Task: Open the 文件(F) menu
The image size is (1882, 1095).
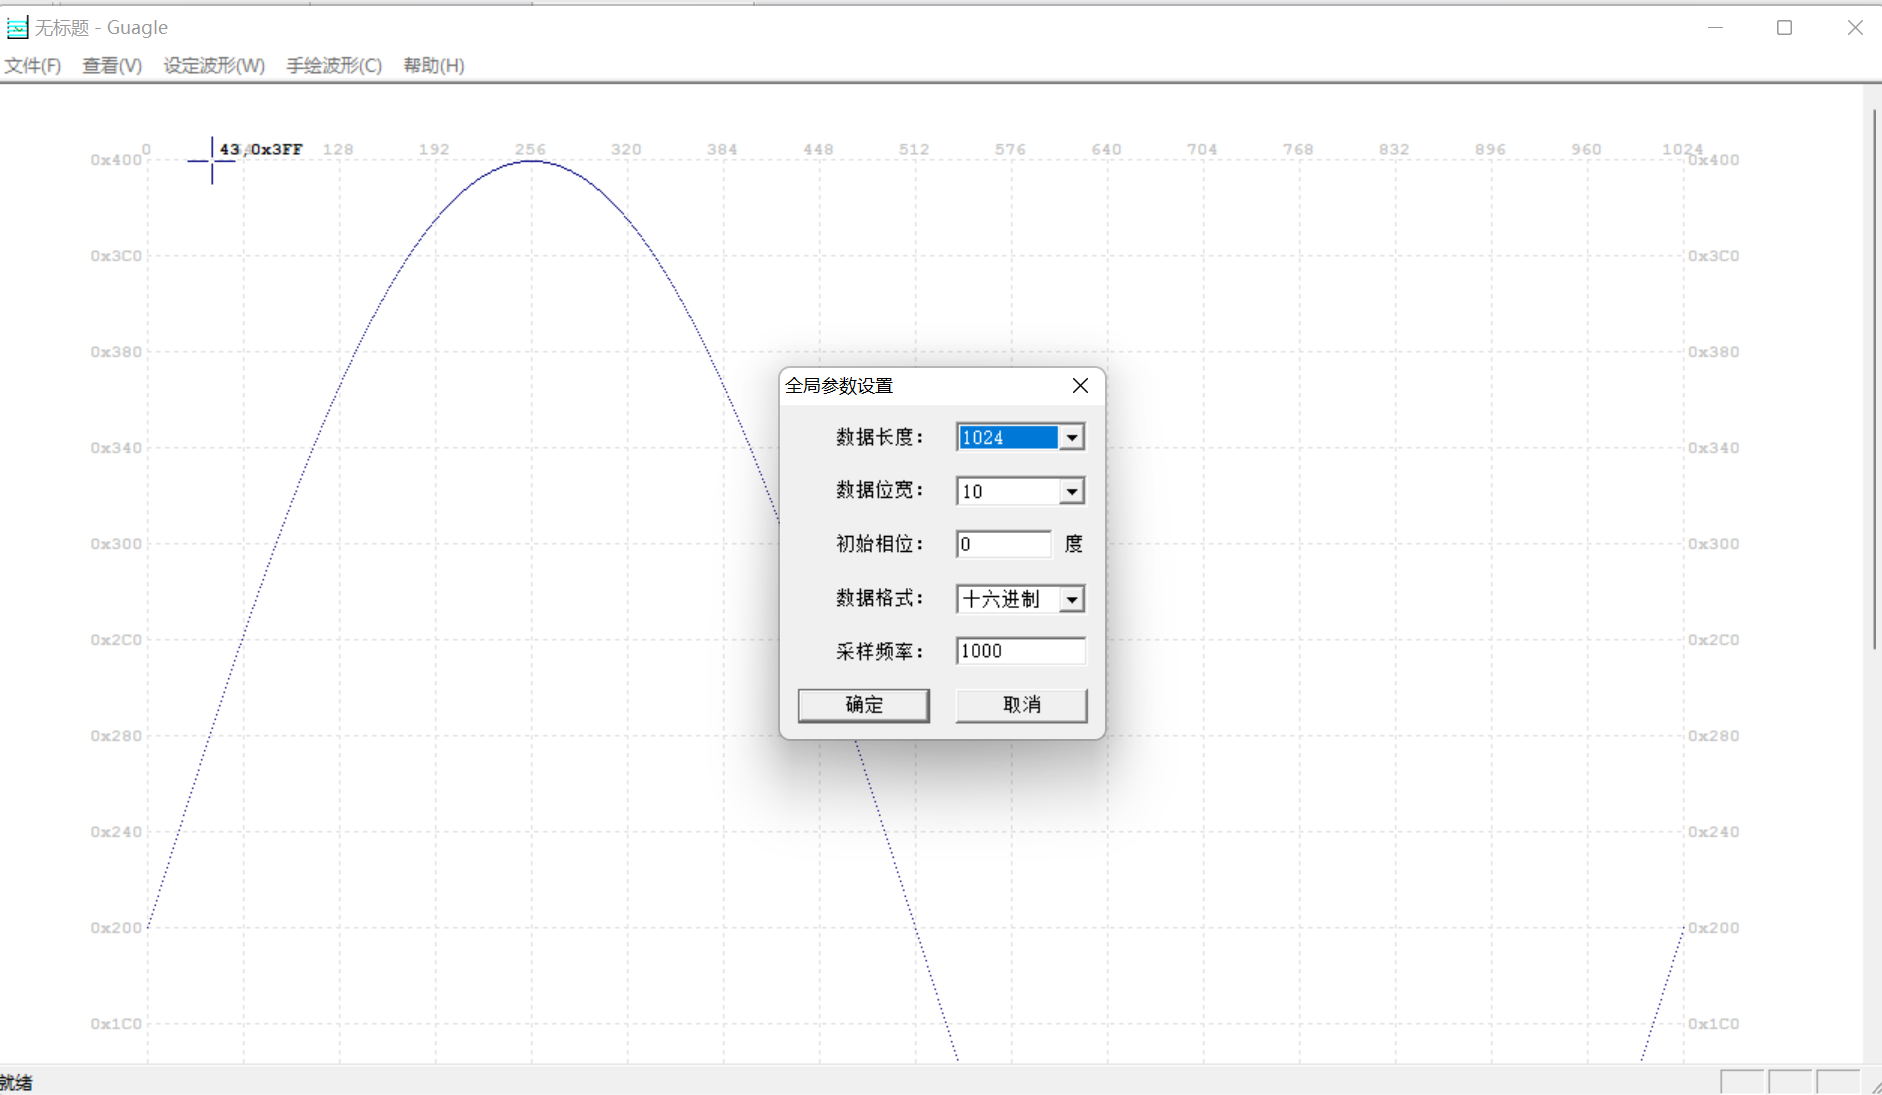Action: pyautogui.click(x=33, y=65)
